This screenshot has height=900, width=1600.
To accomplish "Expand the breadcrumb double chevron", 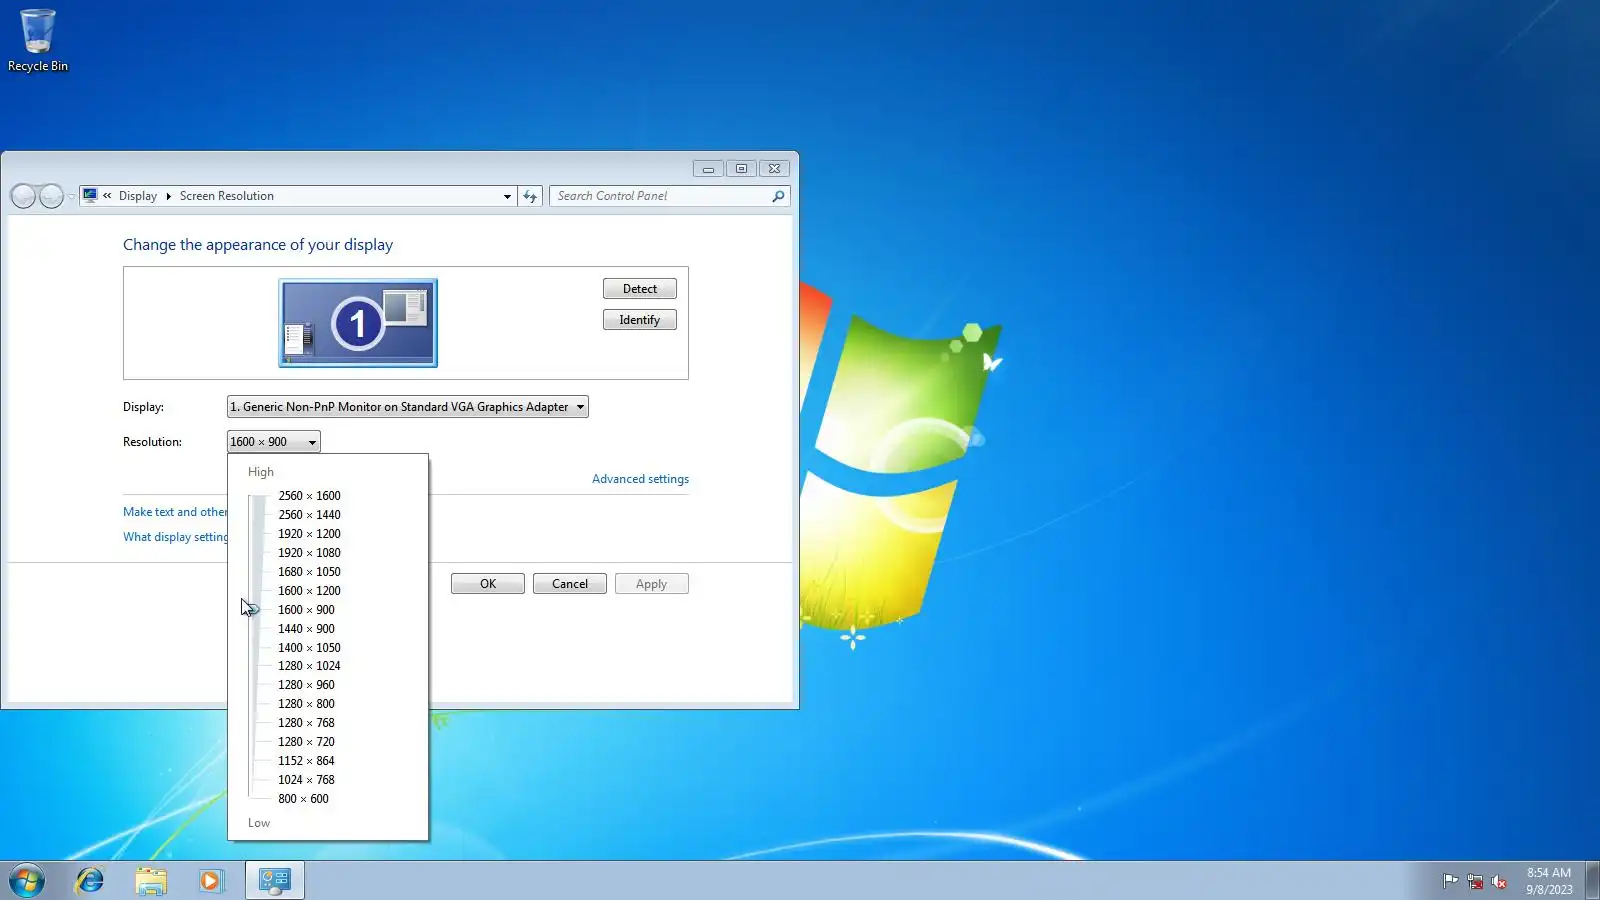I will pos(107,196).
